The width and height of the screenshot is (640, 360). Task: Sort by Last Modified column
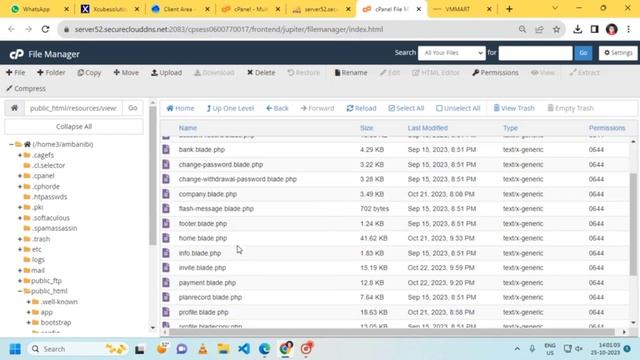coord(427,128)
